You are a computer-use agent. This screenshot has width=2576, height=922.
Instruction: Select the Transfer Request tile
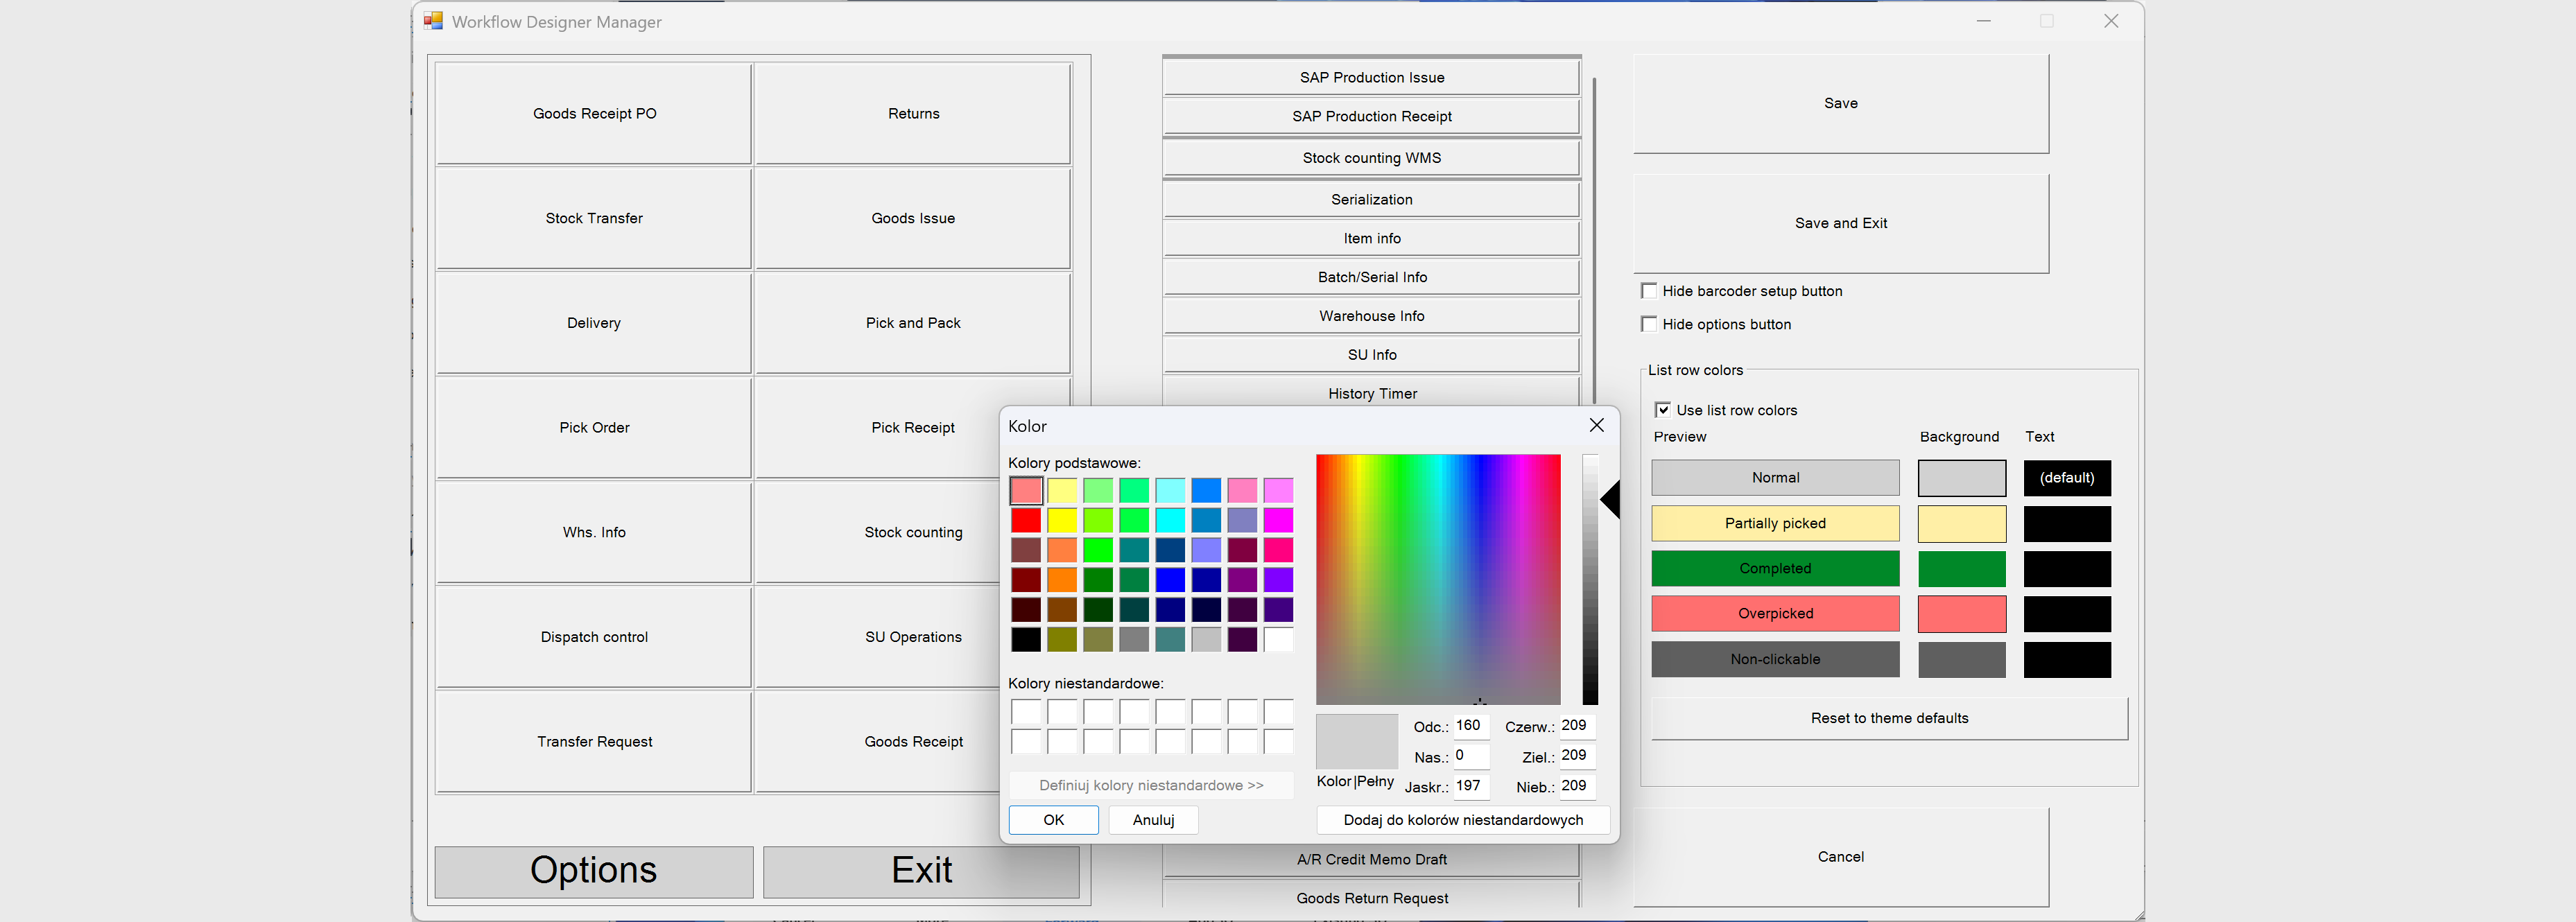click(x=594, y=742)
